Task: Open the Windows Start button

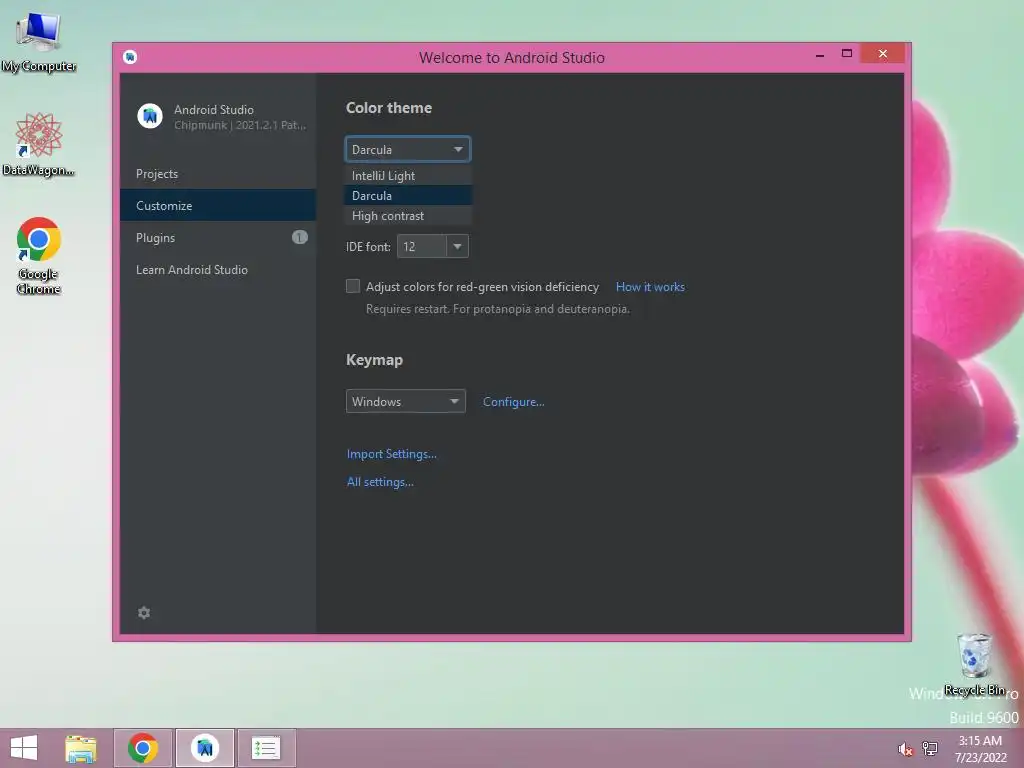Action: tap(24, 748)
